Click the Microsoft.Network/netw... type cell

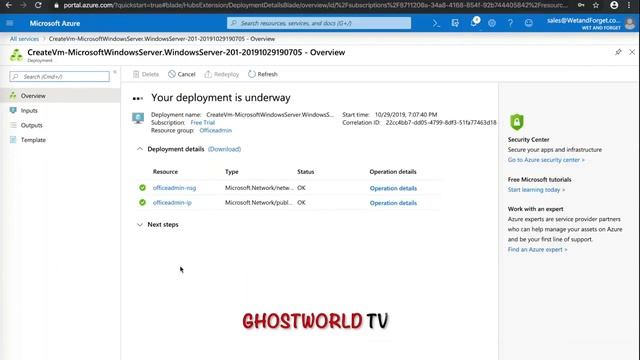(259, 188)
